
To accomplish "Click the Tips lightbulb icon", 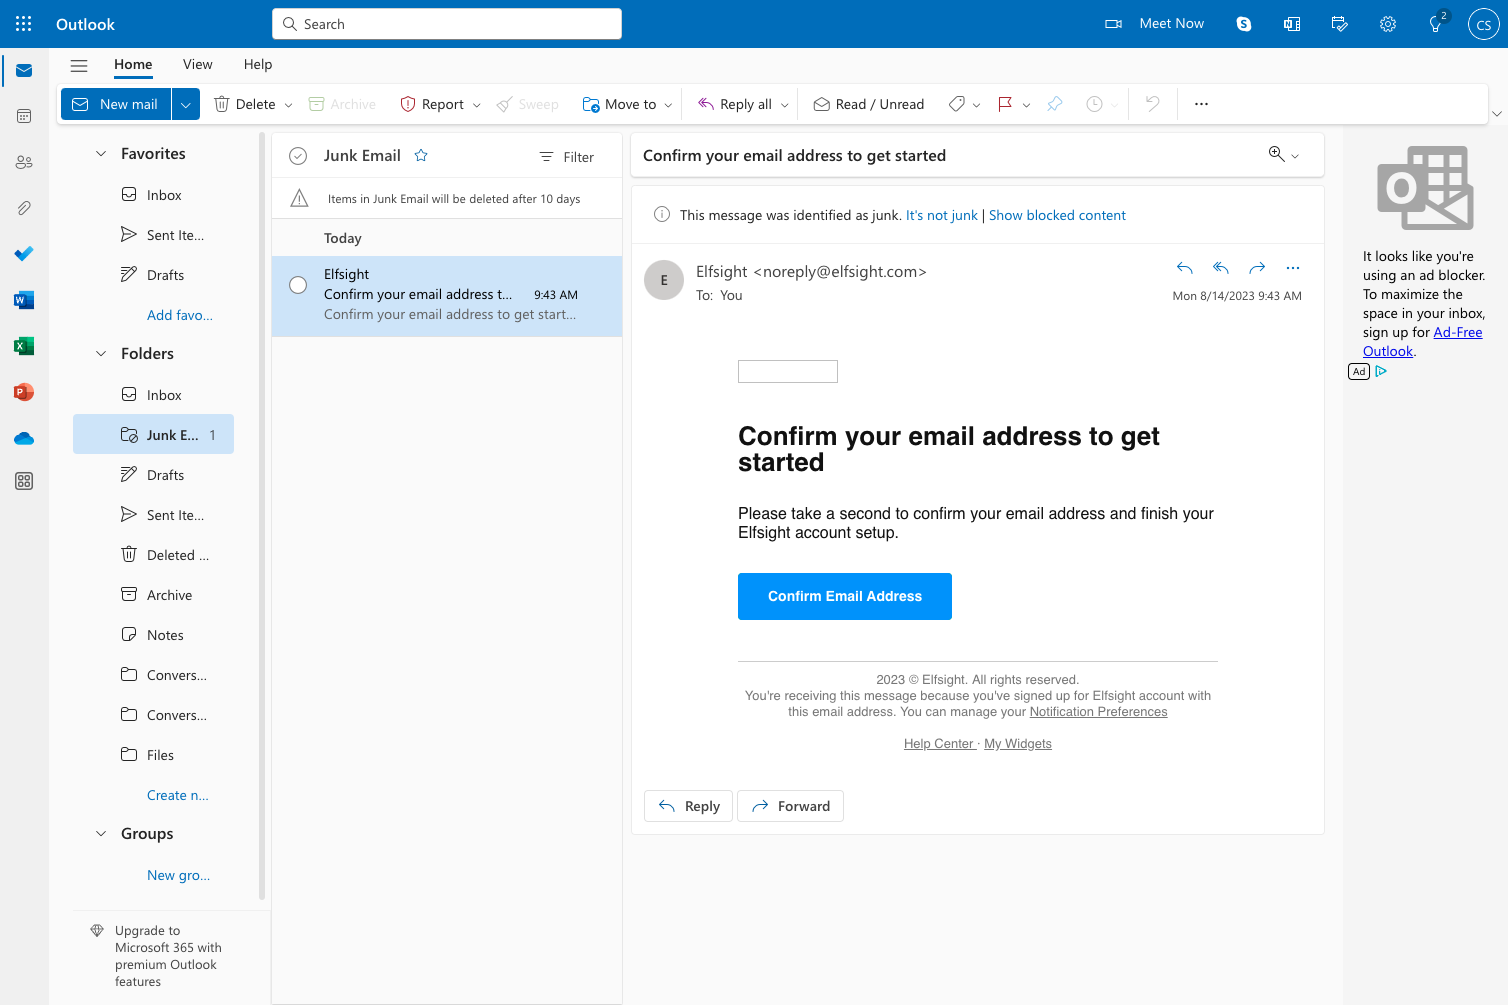I will [1436, 24].
